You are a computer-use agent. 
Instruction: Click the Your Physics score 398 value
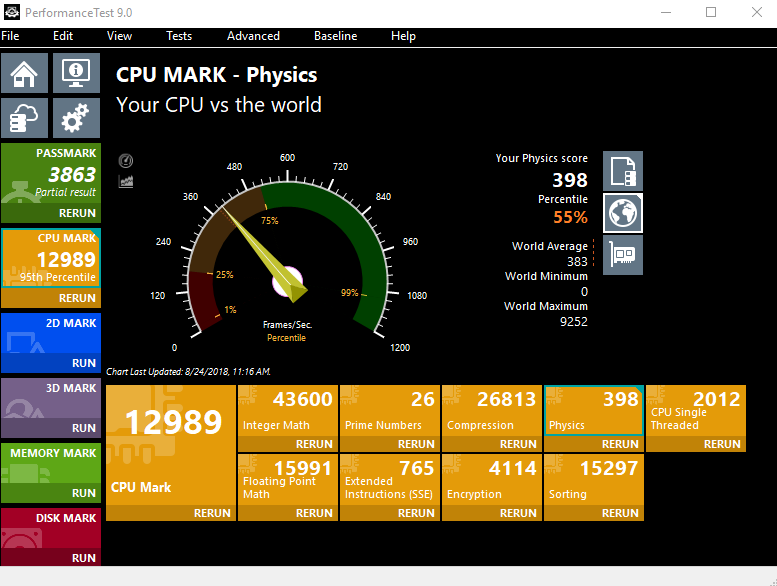click(570, 180)
